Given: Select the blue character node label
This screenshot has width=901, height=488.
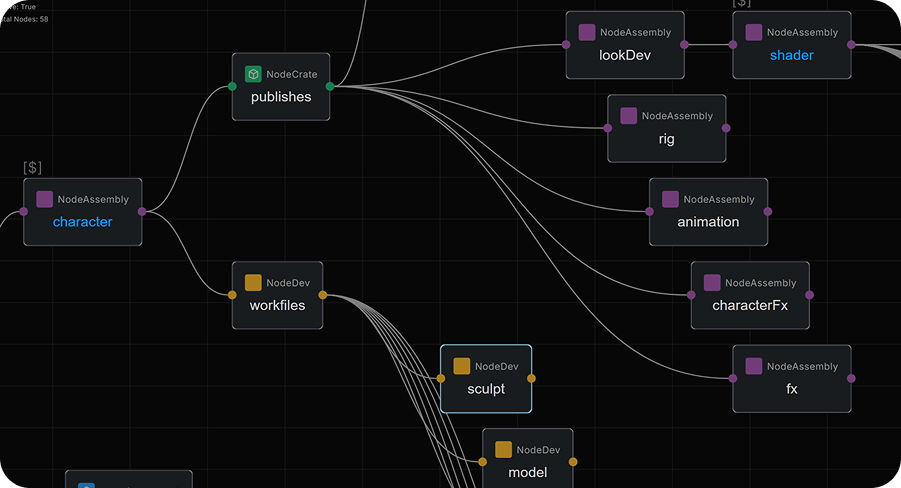Looking at the screenshot, I should click(83, 222).
